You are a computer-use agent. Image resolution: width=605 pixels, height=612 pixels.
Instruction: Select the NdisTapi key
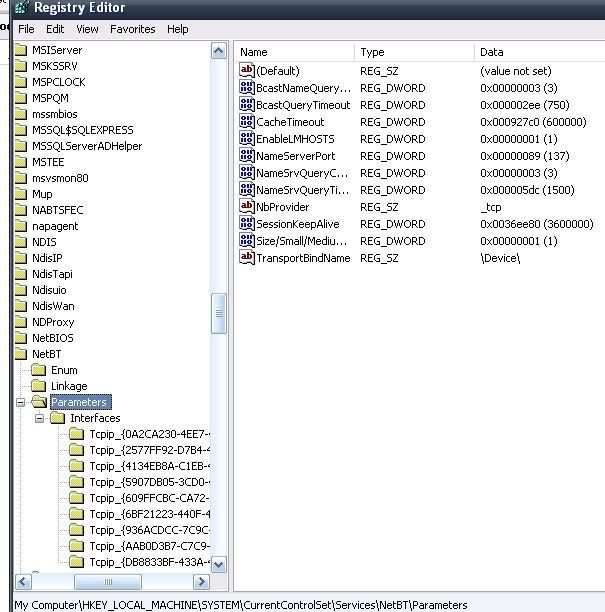[x=52, y=274]
